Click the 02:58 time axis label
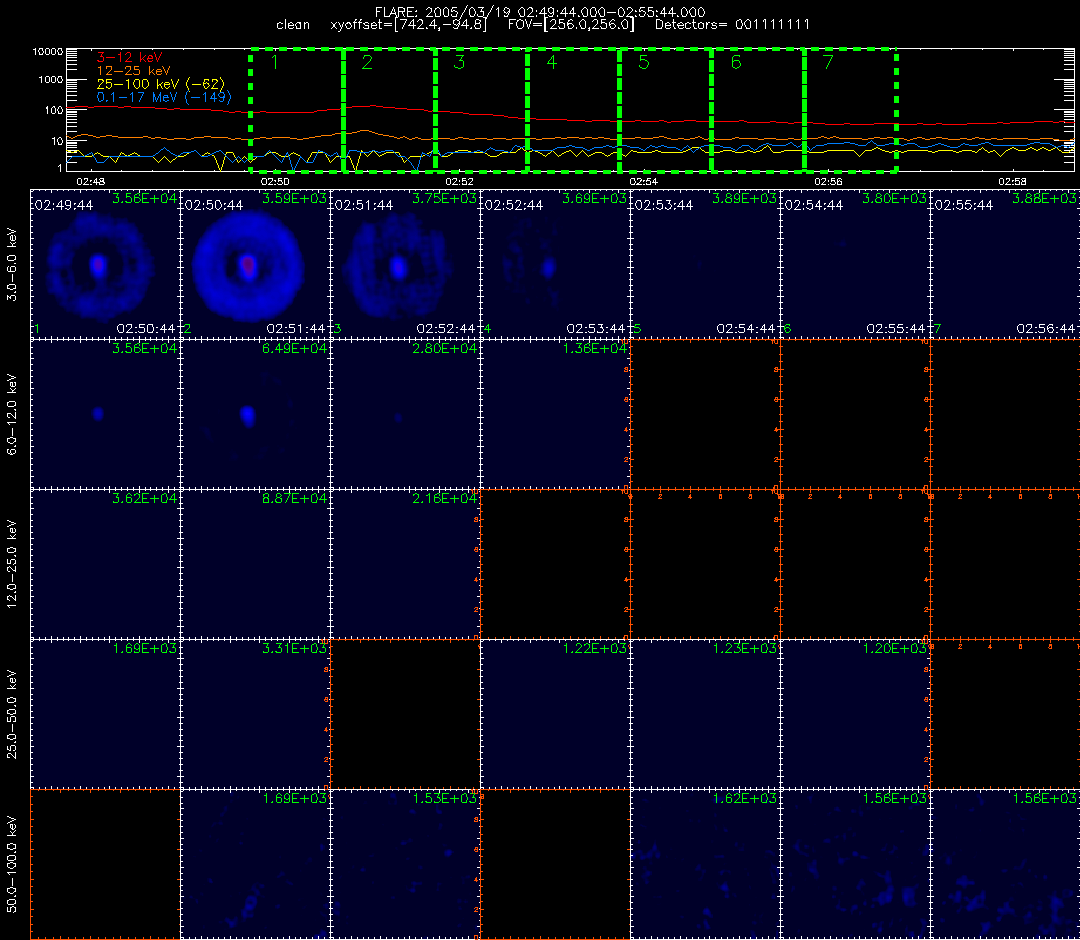 click(x=1012, y=181)
